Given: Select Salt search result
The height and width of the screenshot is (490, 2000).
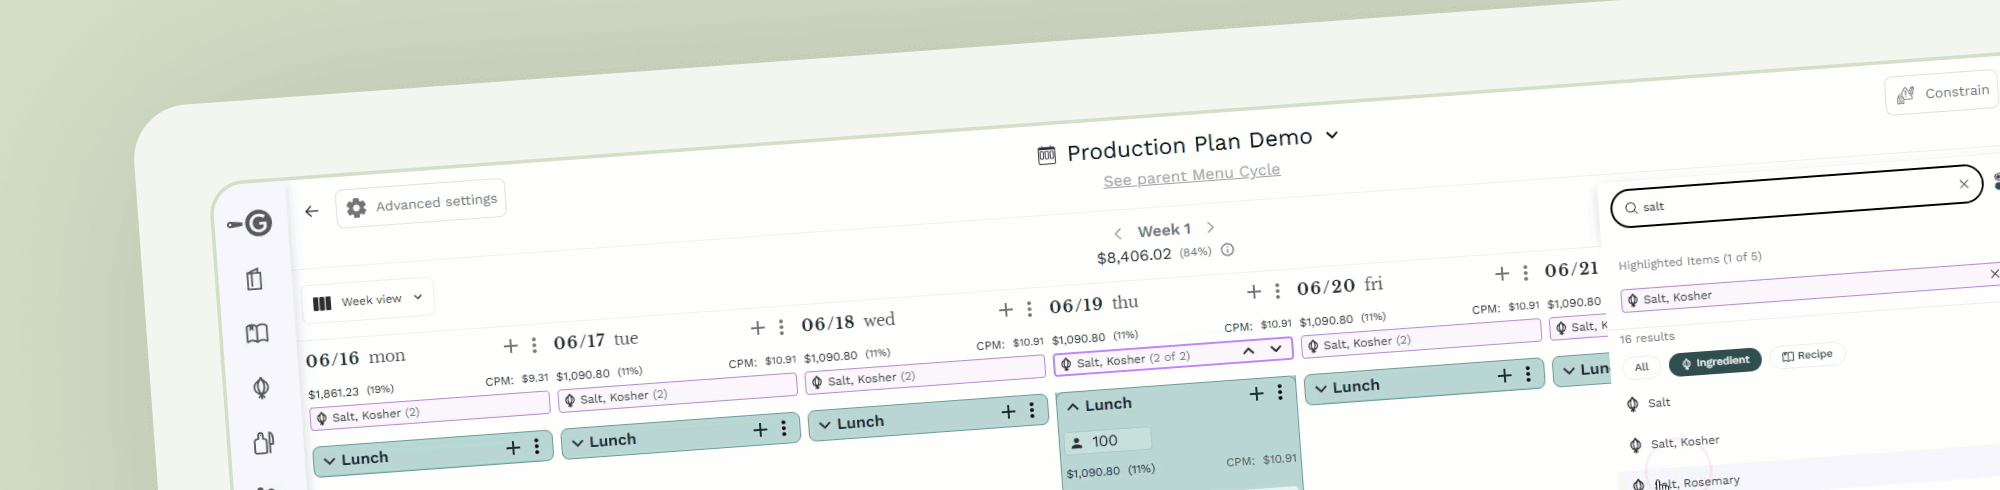Looking at the screenshot, I should [1658, 403].
